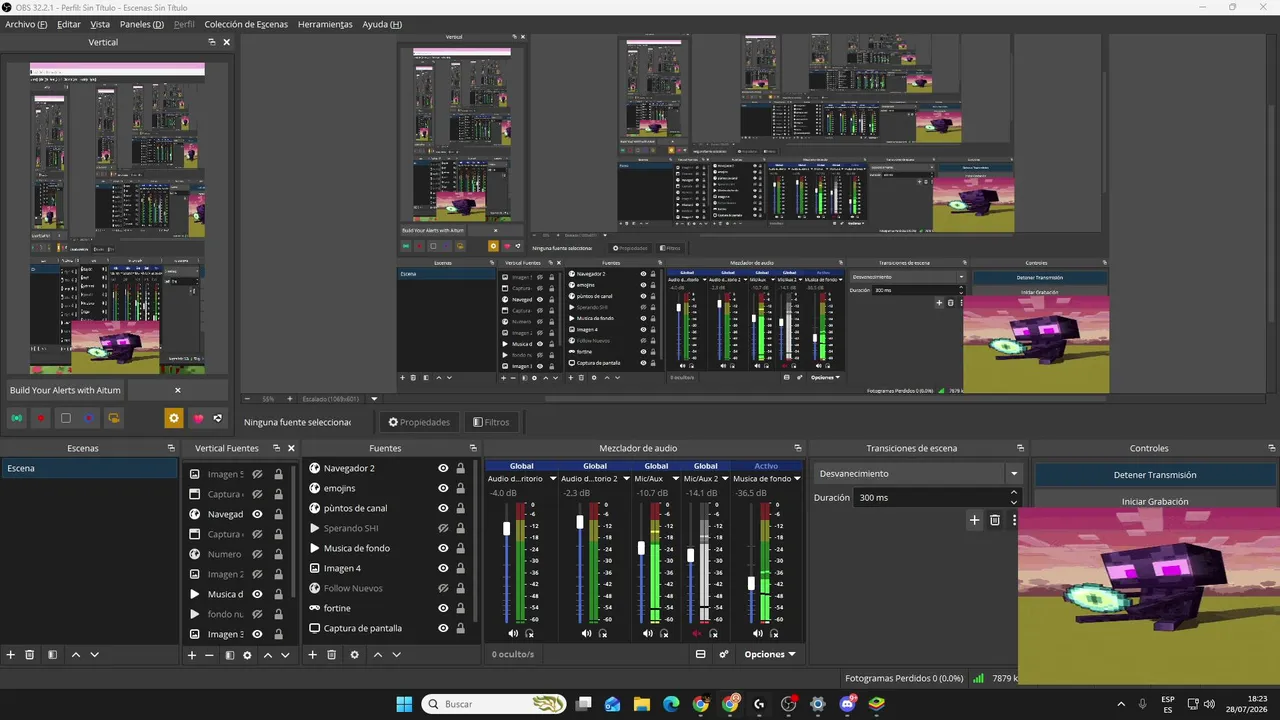Screen dimensions: 1280x720
Task: Open Discord from the taskbar
Action: (x=848, y=704)
